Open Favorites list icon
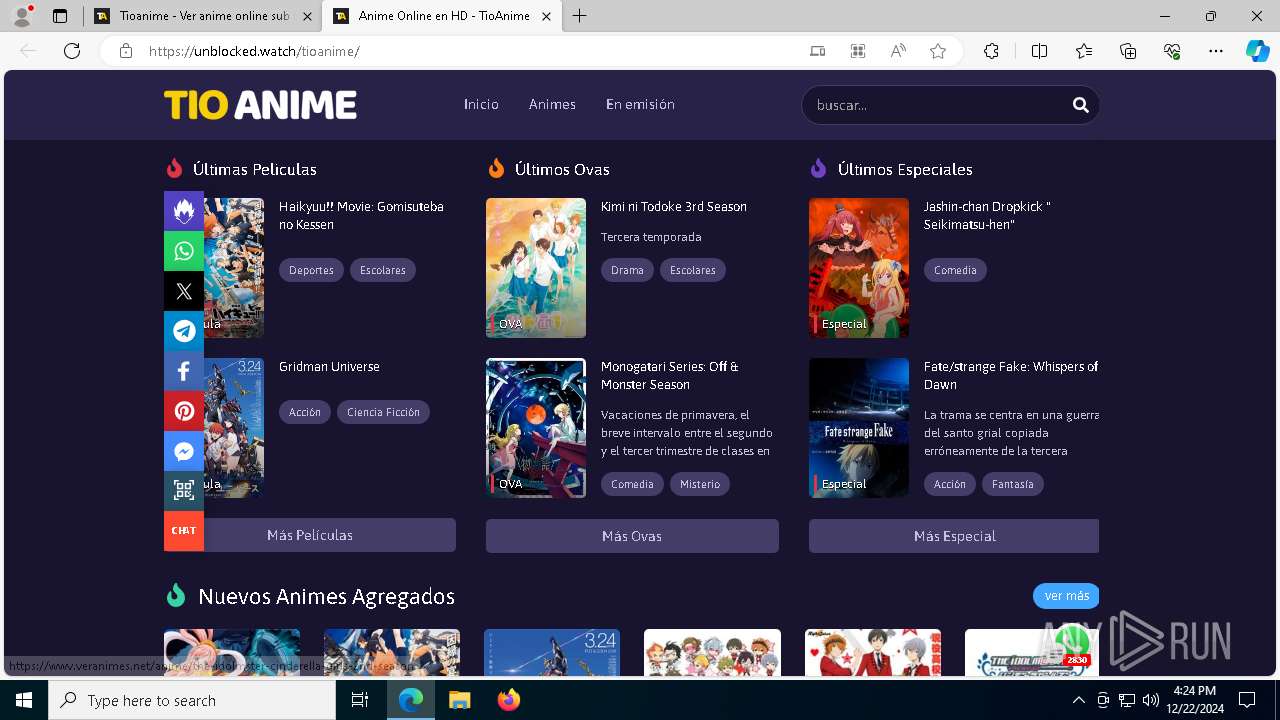Screen dimensions: 1280x720 (x=1084, y=51)
